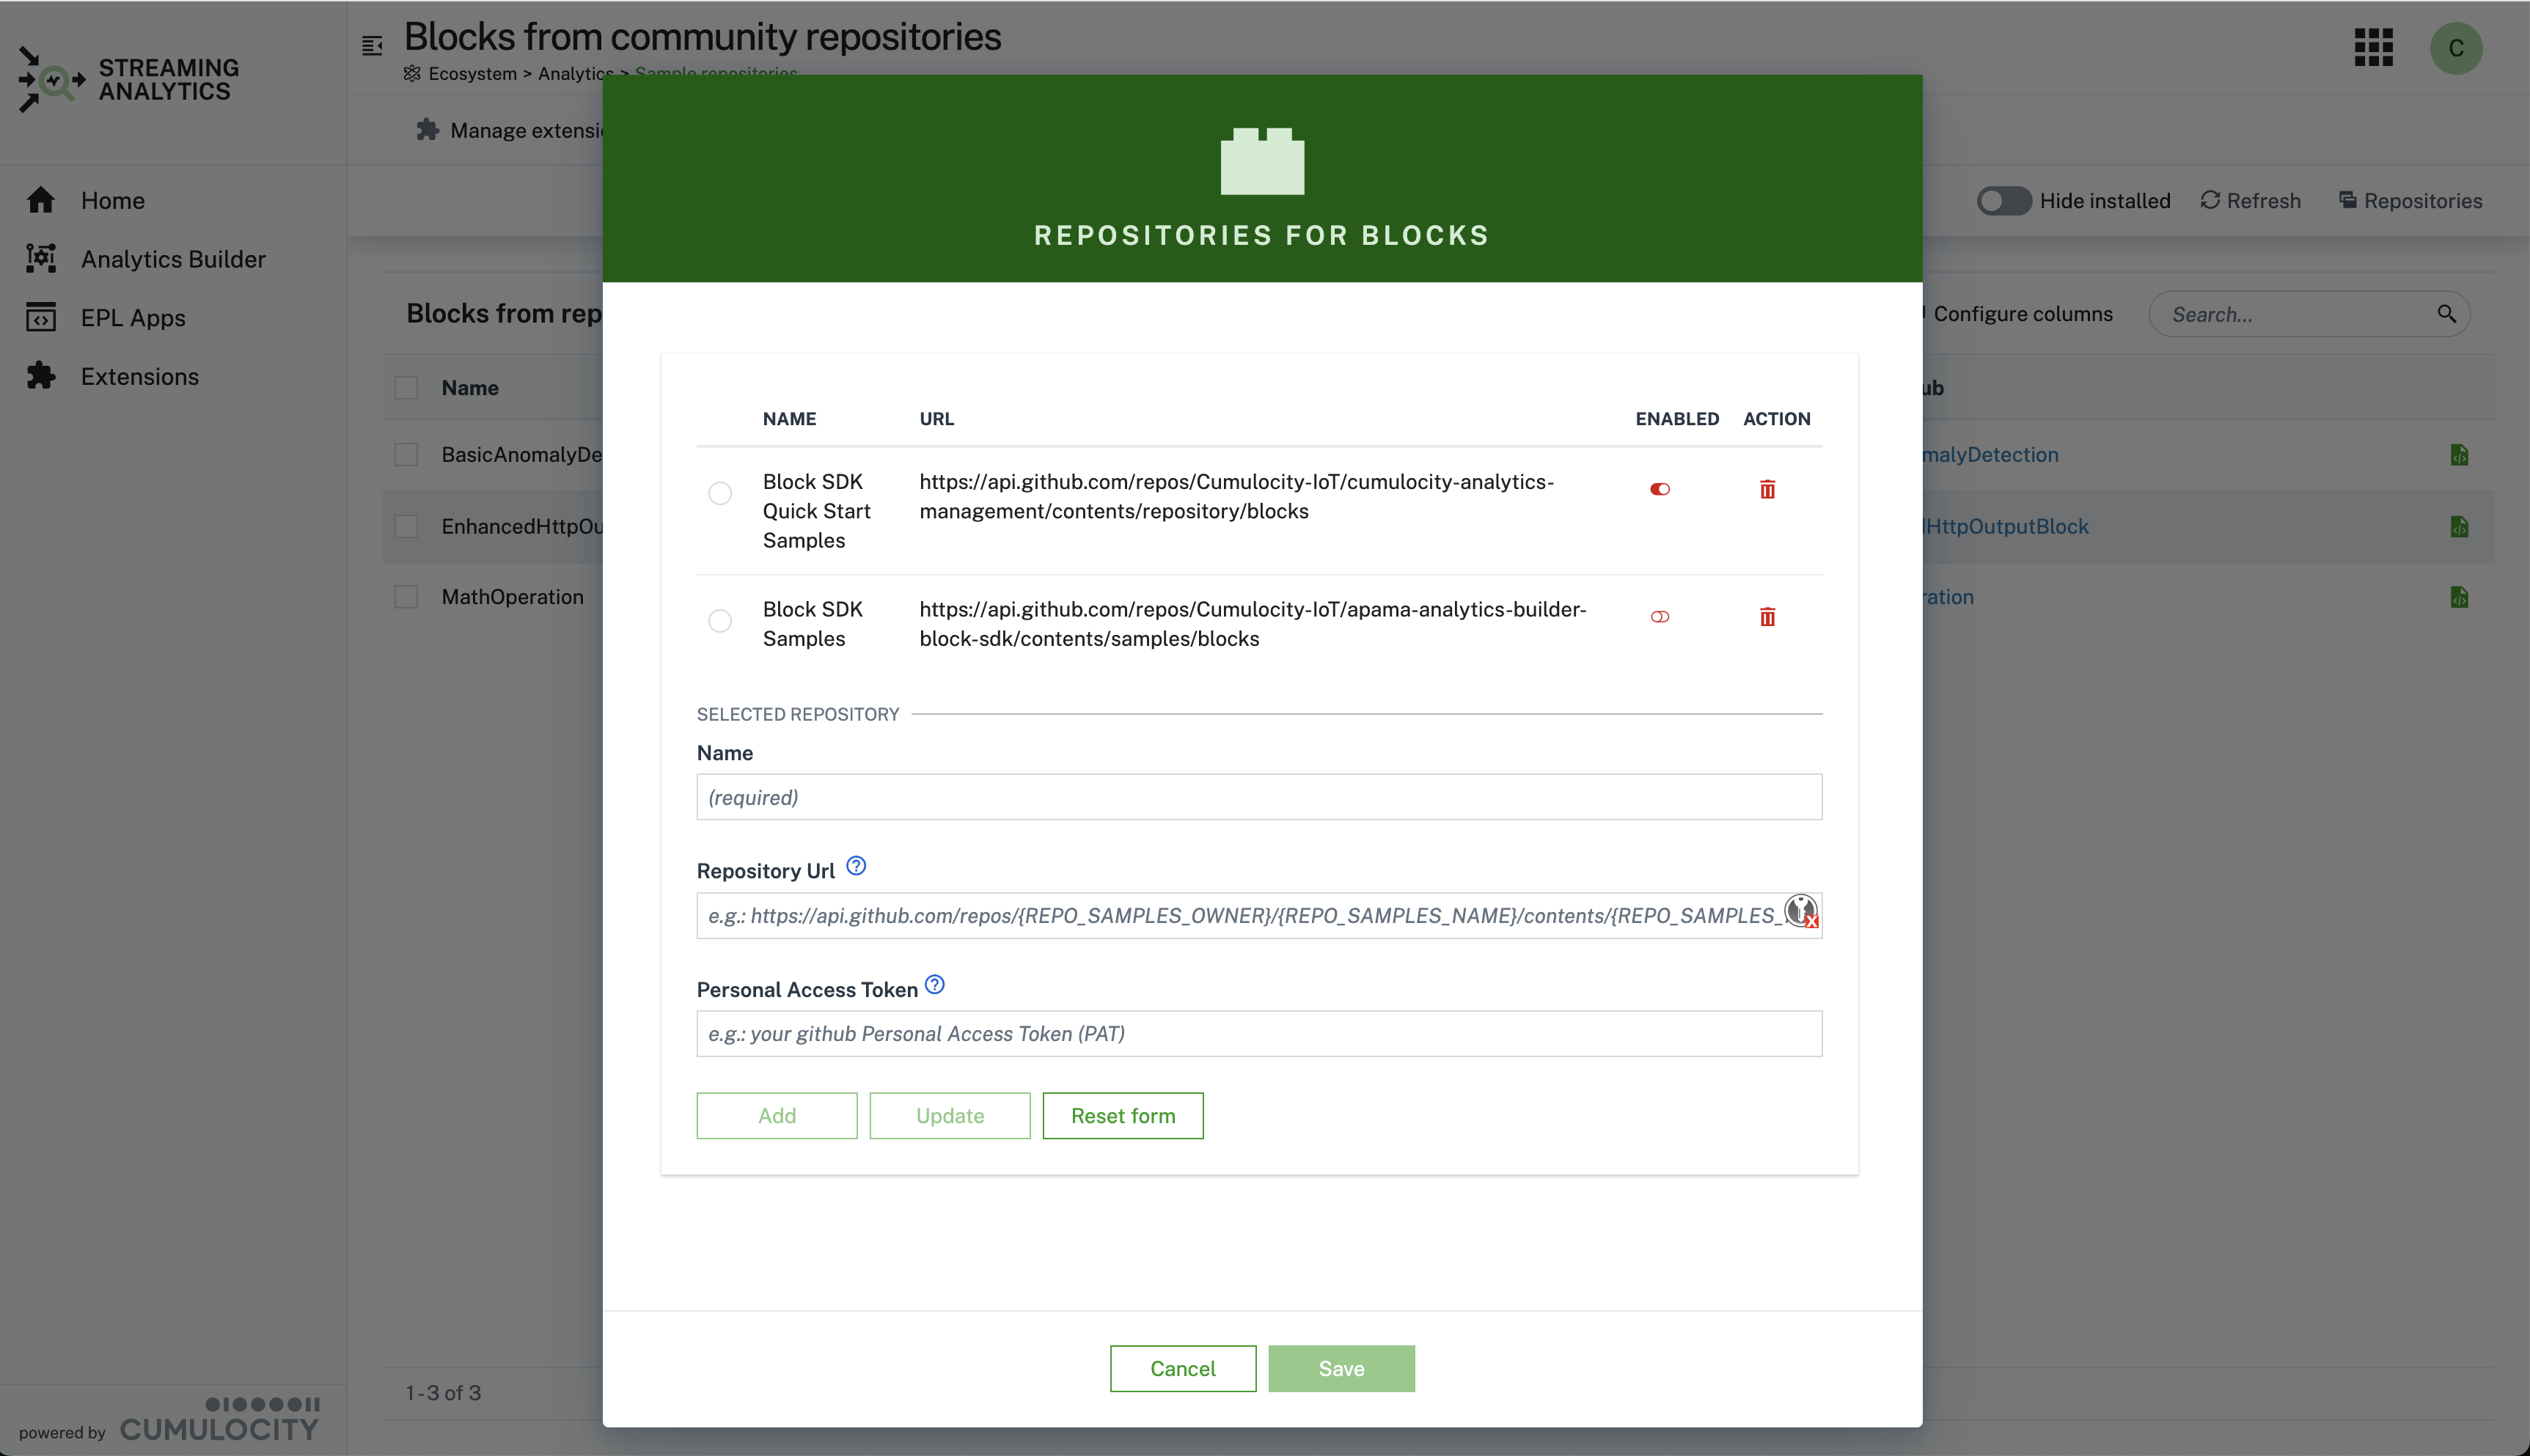This screenshot has height=1456, width=2530.
Task: Delete Block SDK Samples repository
Action: pyautogui.click(x=1767, y=617)
